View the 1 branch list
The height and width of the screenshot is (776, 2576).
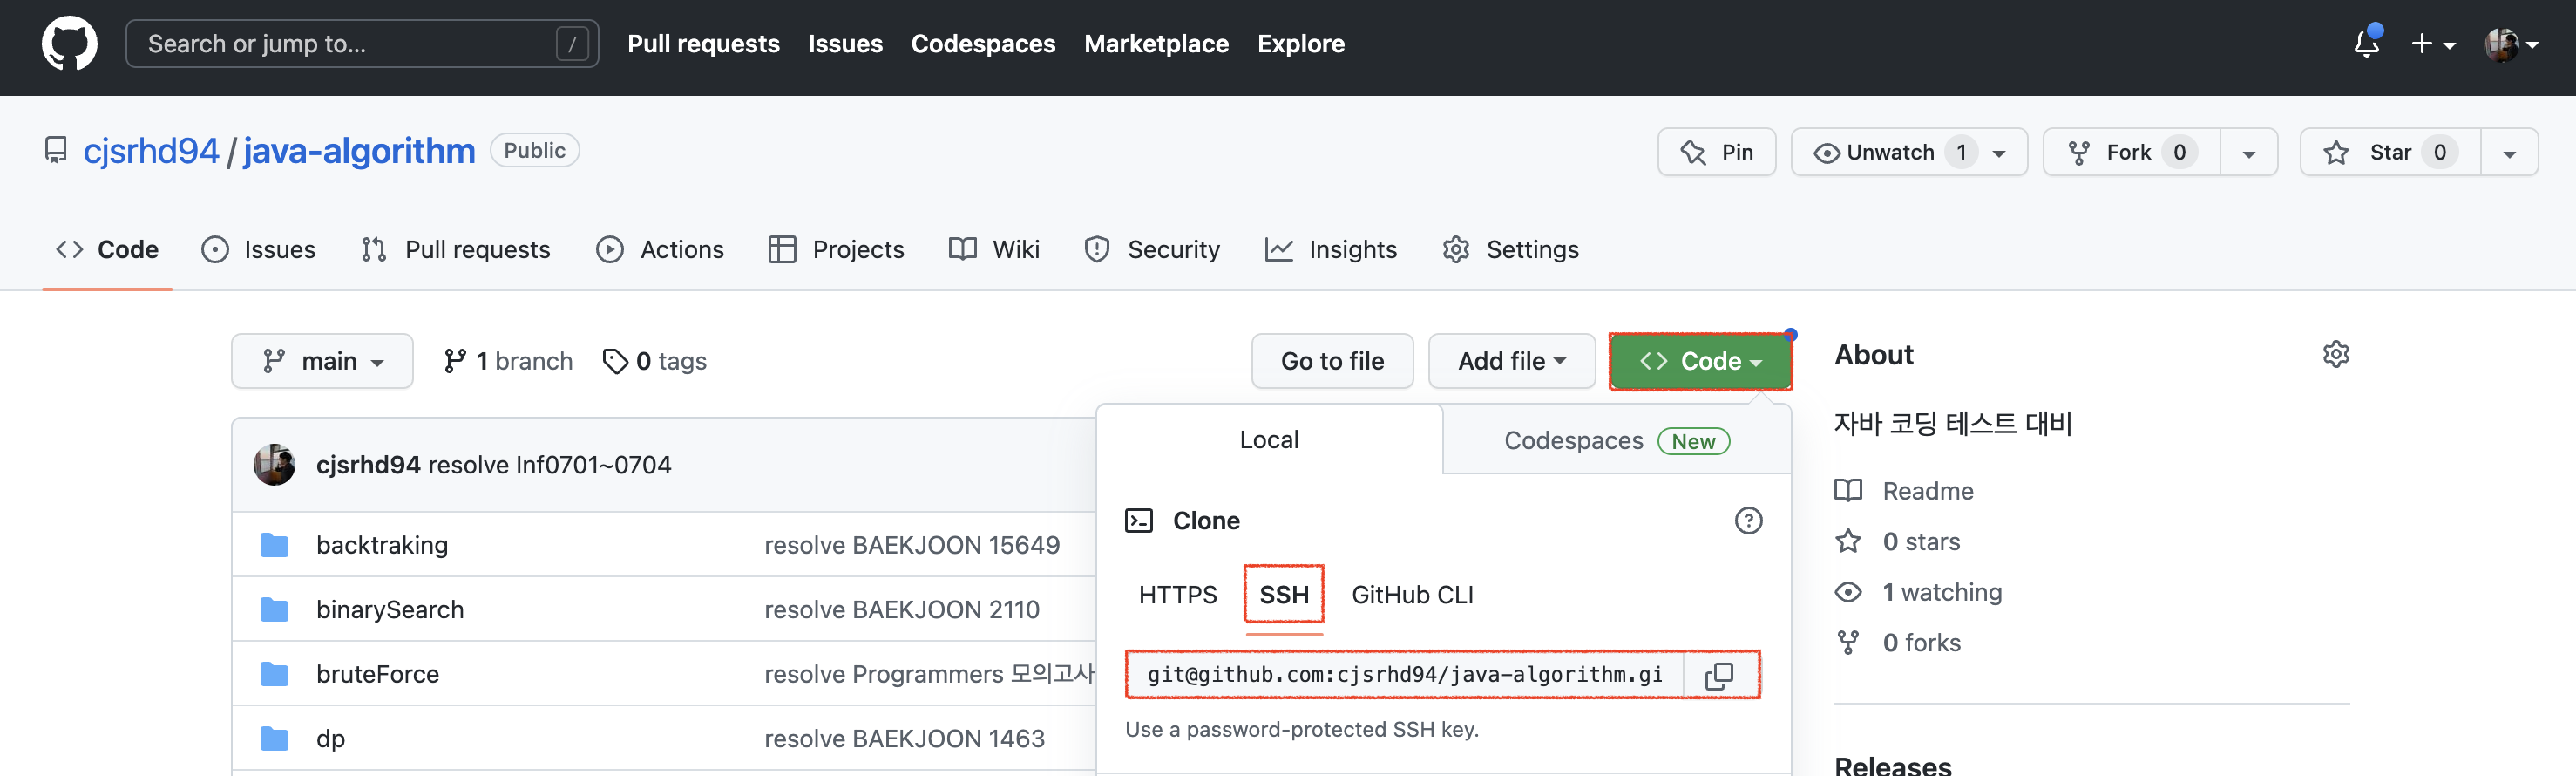click(508, 361)
